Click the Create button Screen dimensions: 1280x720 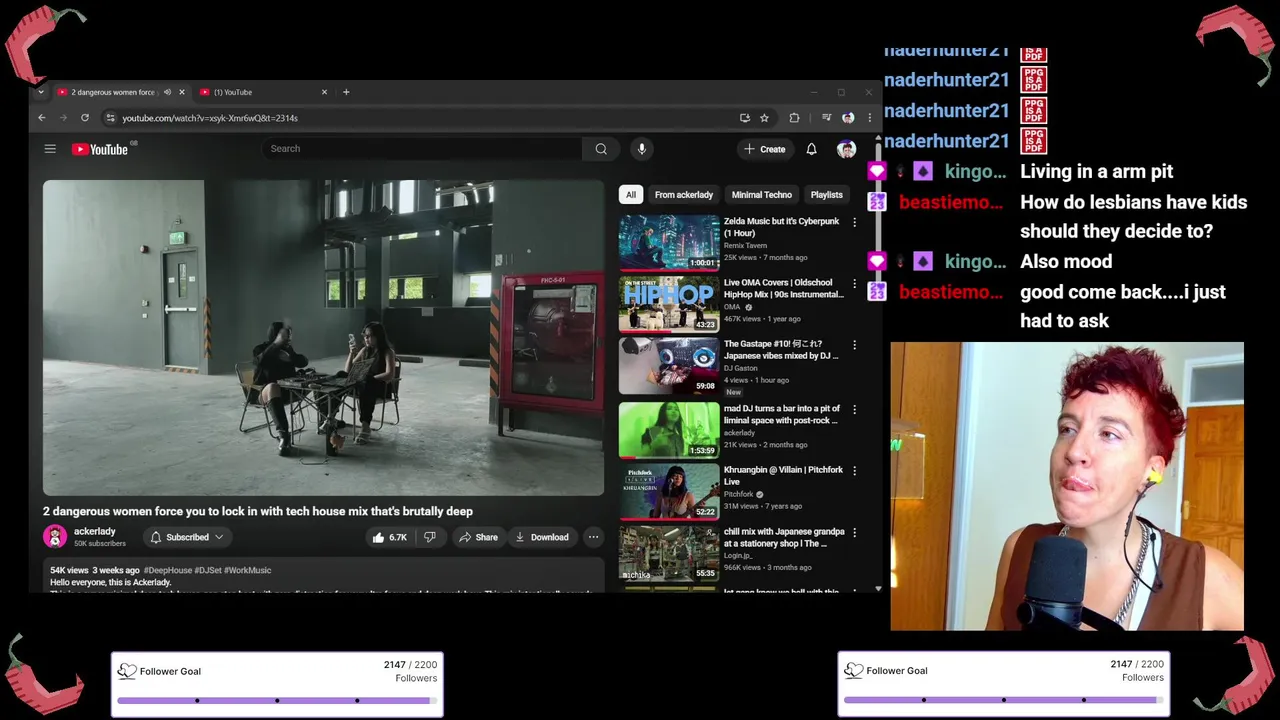click(x=765, y=149)
